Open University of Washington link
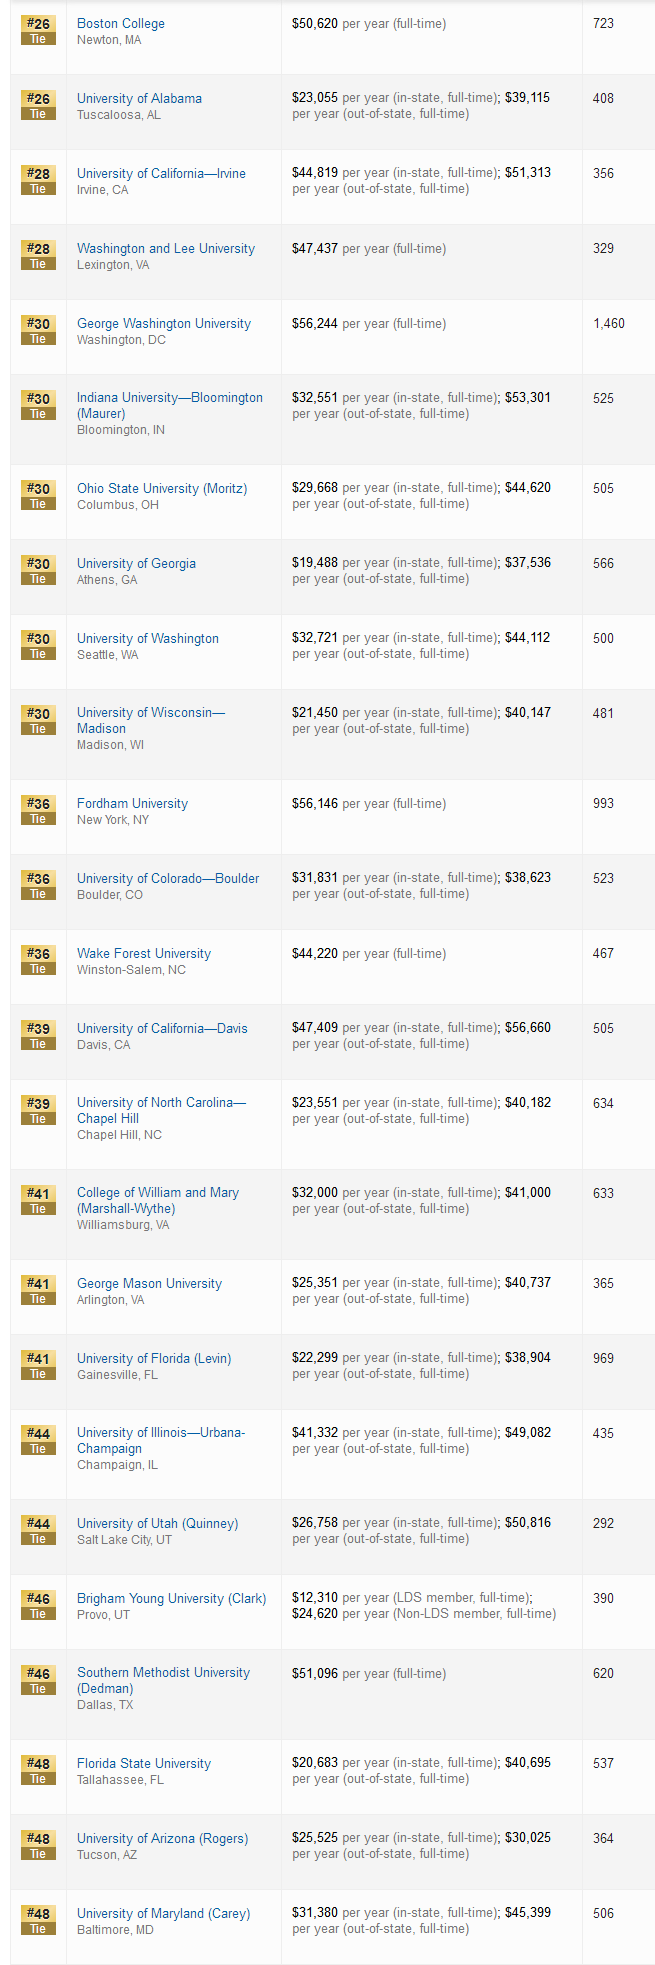 point(148,638)
